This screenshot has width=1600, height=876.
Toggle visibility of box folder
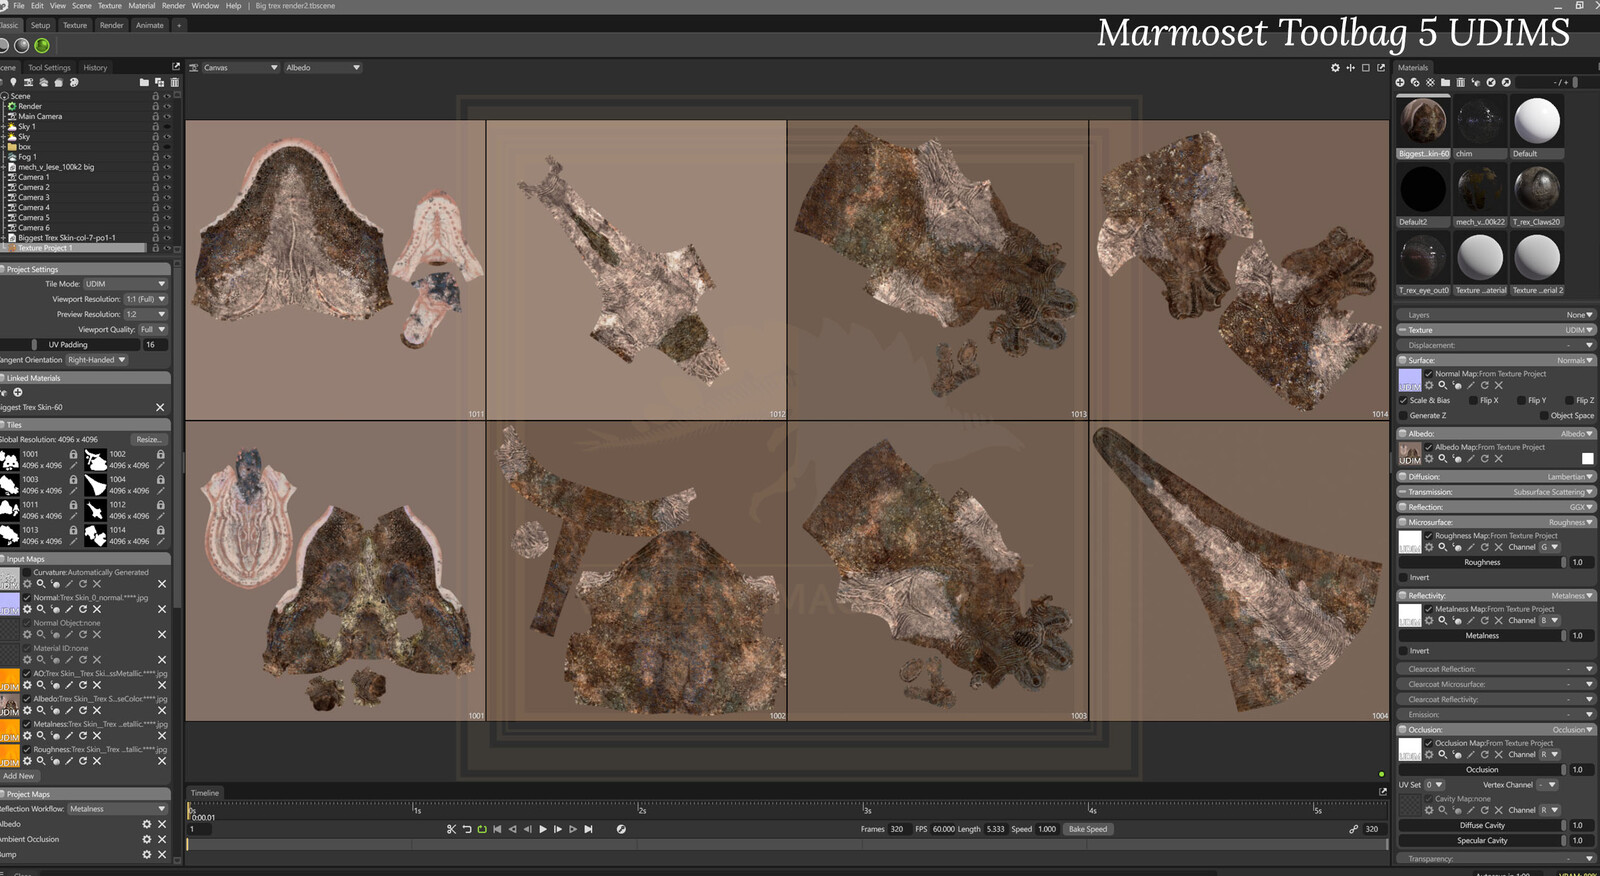(x=167, y=147)
